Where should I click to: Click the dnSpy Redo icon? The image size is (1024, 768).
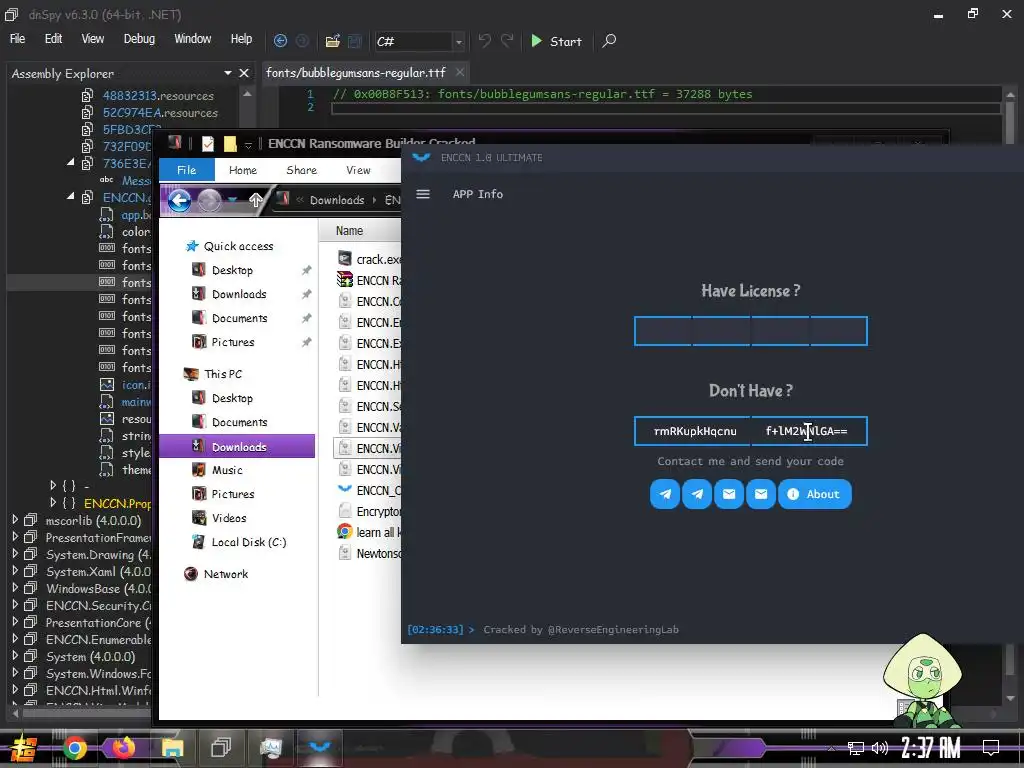[x=507, y=41]
